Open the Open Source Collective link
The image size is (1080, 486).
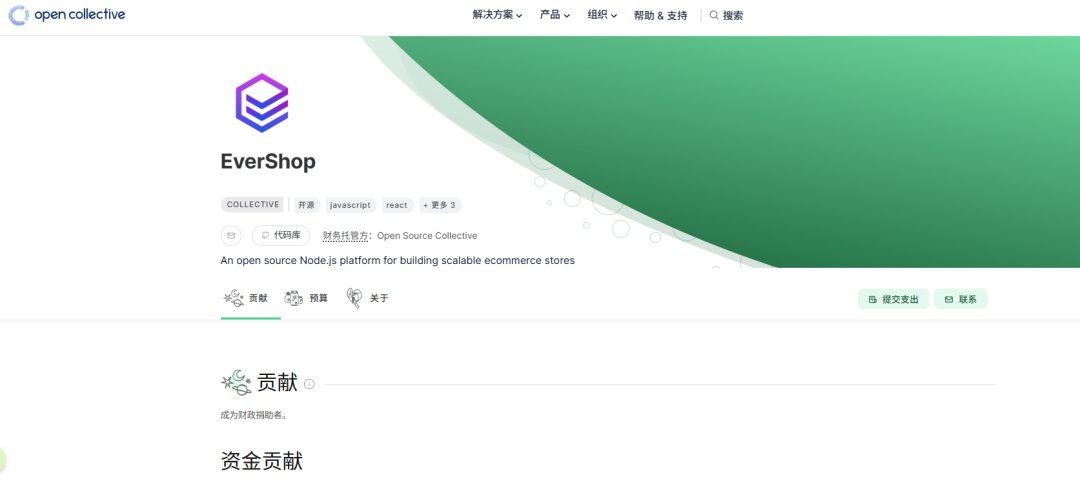pos(427,235)
